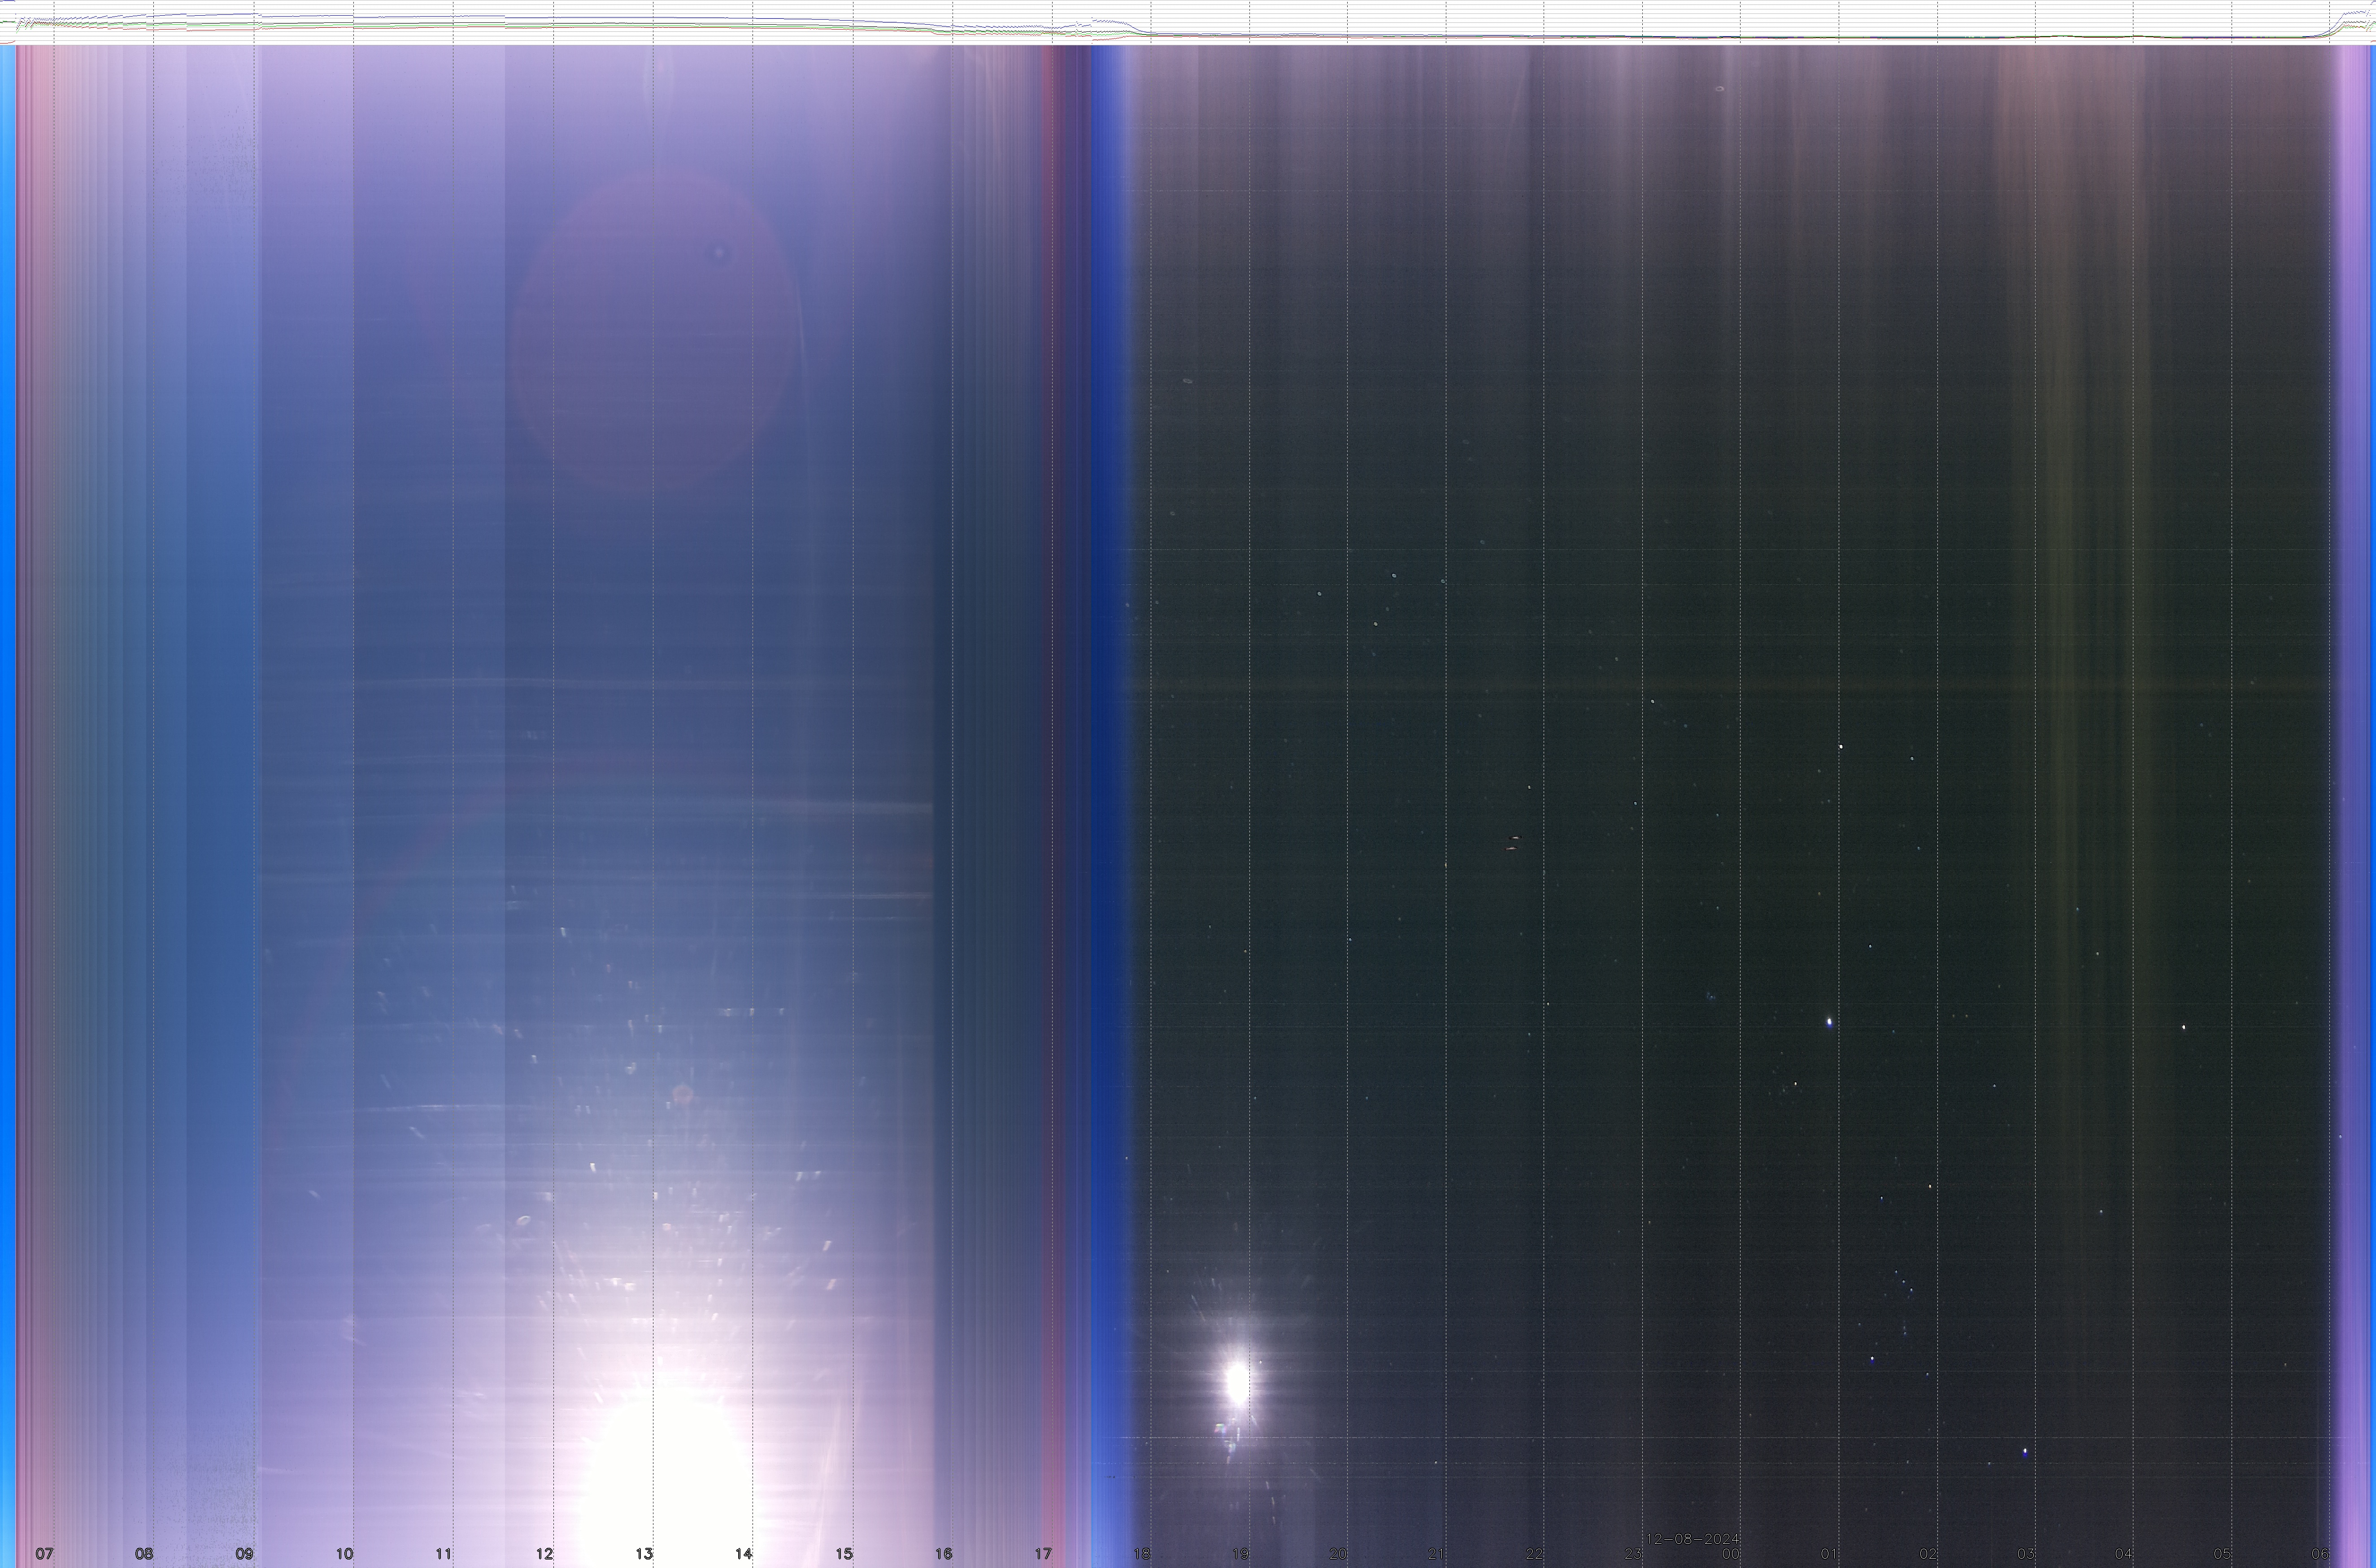This screenshot has width=2376, height=1568.
Task: Click the 17 hour label
Action: coord(1043,1554)
